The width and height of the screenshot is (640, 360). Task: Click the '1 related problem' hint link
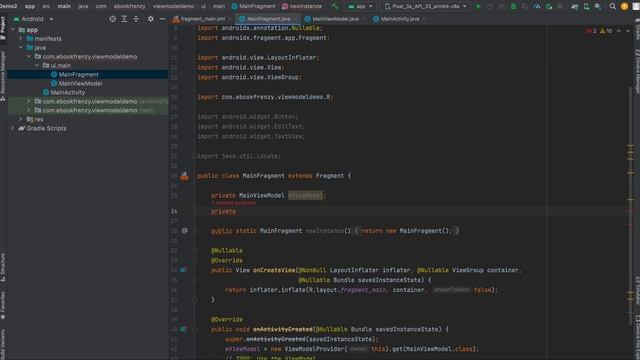click(234, 203)
